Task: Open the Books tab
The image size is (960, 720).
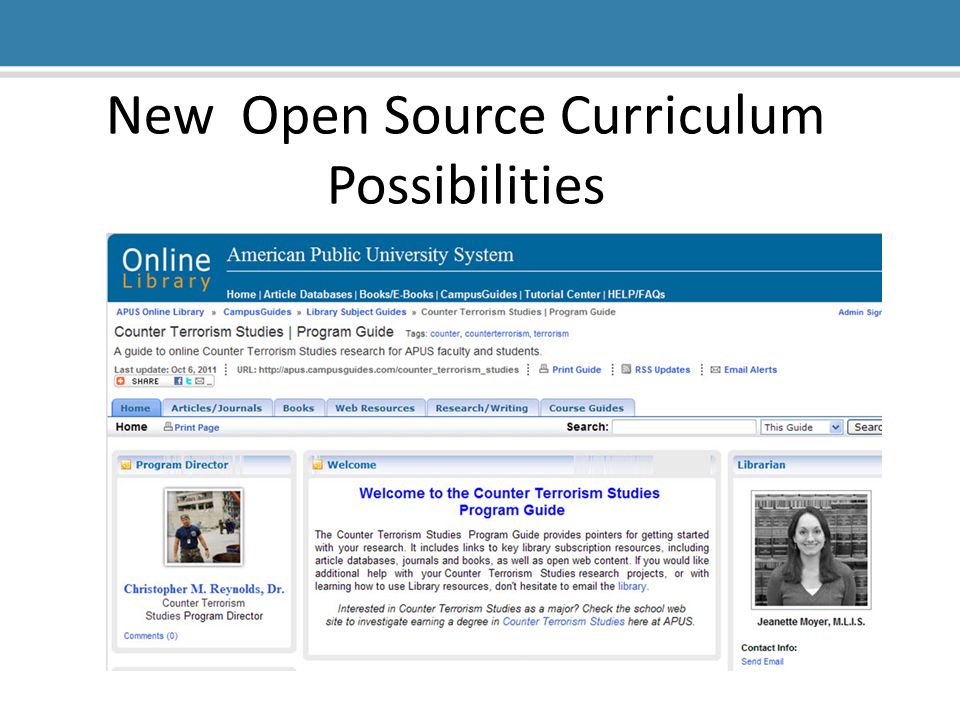Action: click(x=298, y=408)
